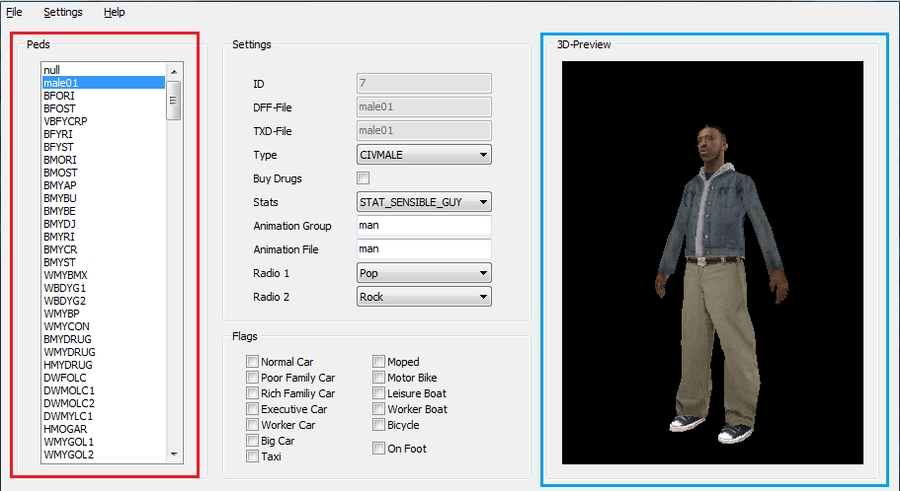Open the File menu
The height and width of the screenshot is (491, 900).
[x=14, y=12]
